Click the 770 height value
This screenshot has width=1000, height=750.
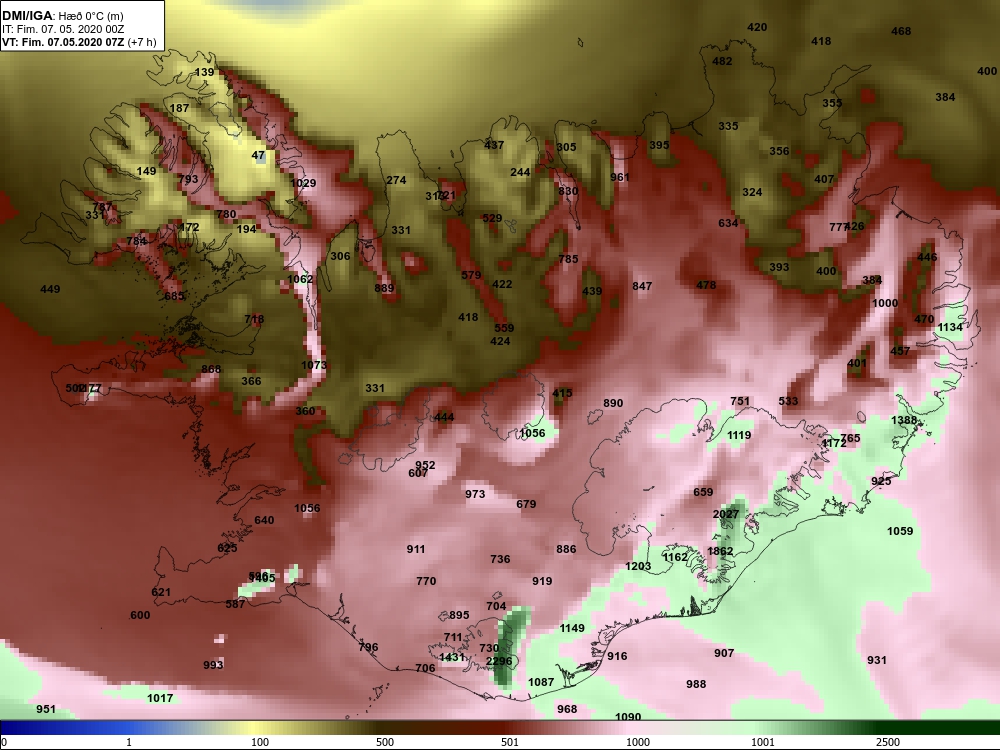[x=426, y=581]
